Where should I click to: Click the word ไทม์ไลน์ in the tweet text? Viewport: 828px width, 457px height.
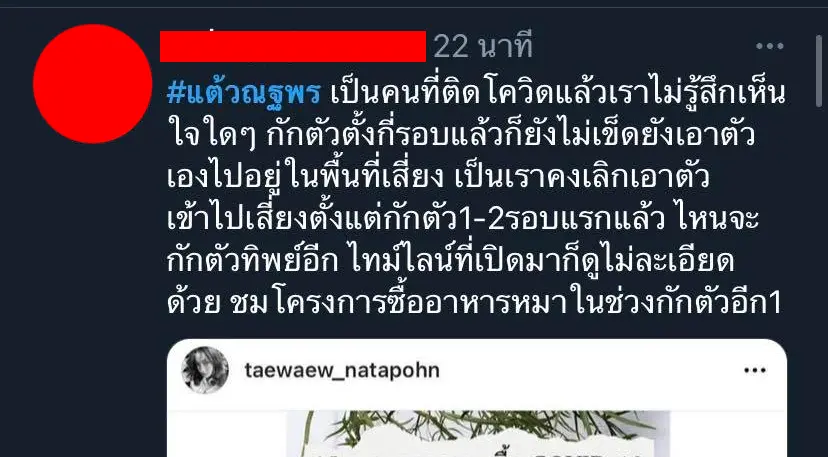401,260
